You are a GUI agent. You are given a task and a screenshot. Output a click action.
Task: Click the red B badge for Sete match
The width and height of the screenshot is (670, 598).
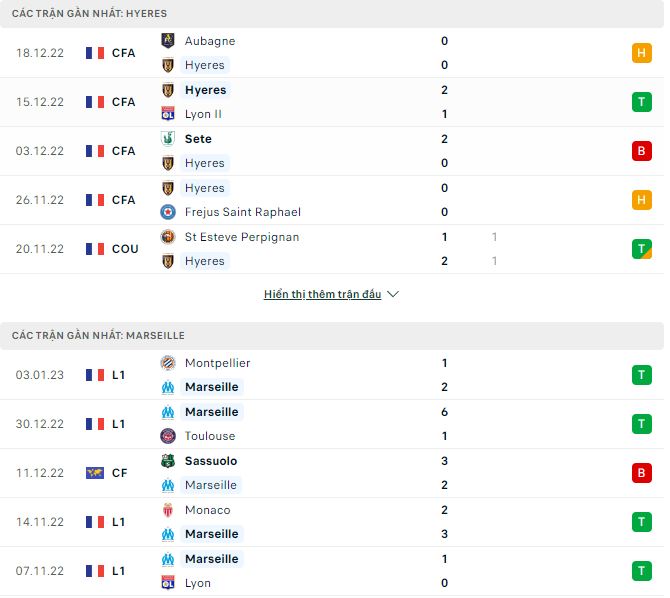point(641,151)
